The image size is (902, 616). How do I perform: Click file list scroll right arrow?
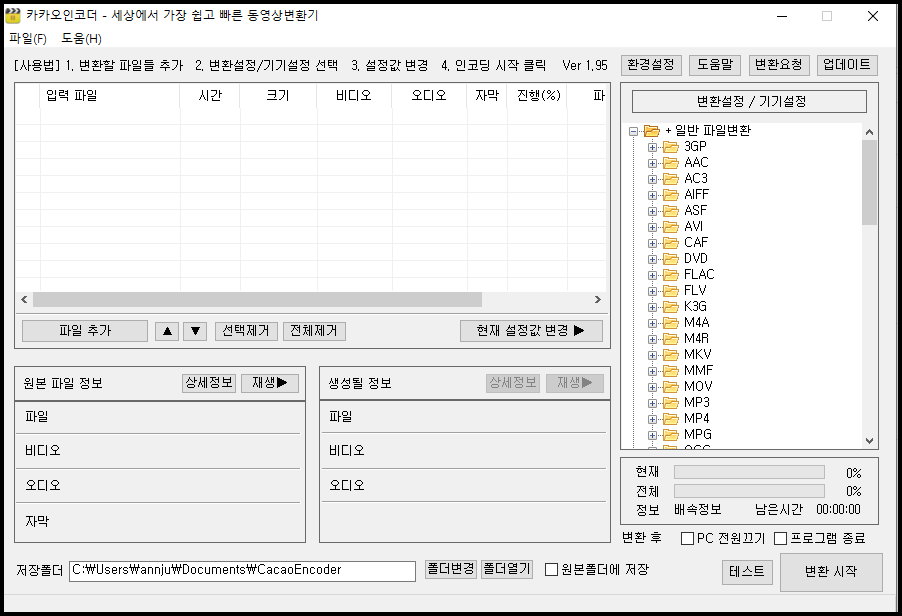pos(598,300)
